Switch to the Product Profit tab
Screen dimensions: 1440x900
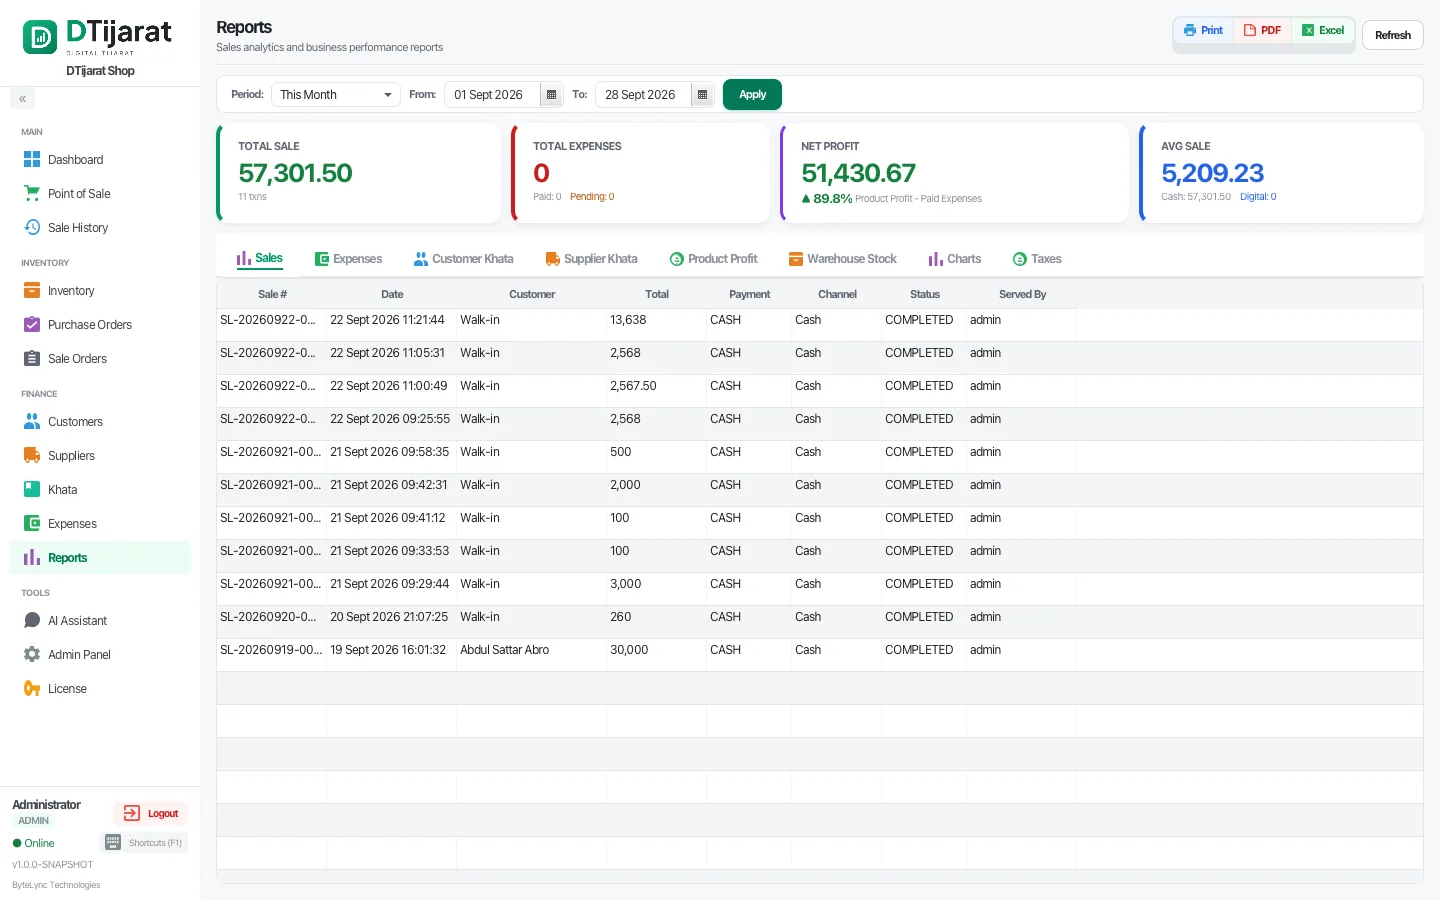click(x=713, y=259)
